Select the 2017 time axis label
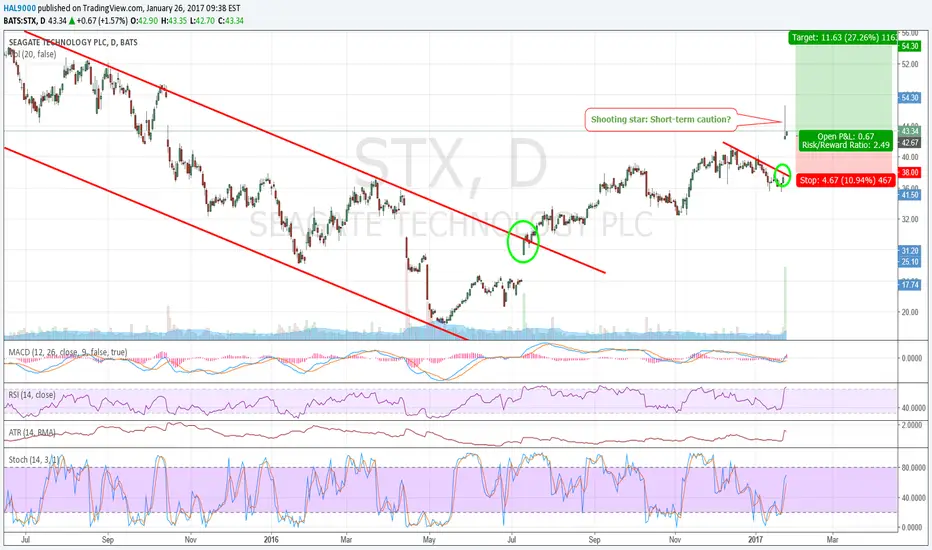 coord(755,540)
